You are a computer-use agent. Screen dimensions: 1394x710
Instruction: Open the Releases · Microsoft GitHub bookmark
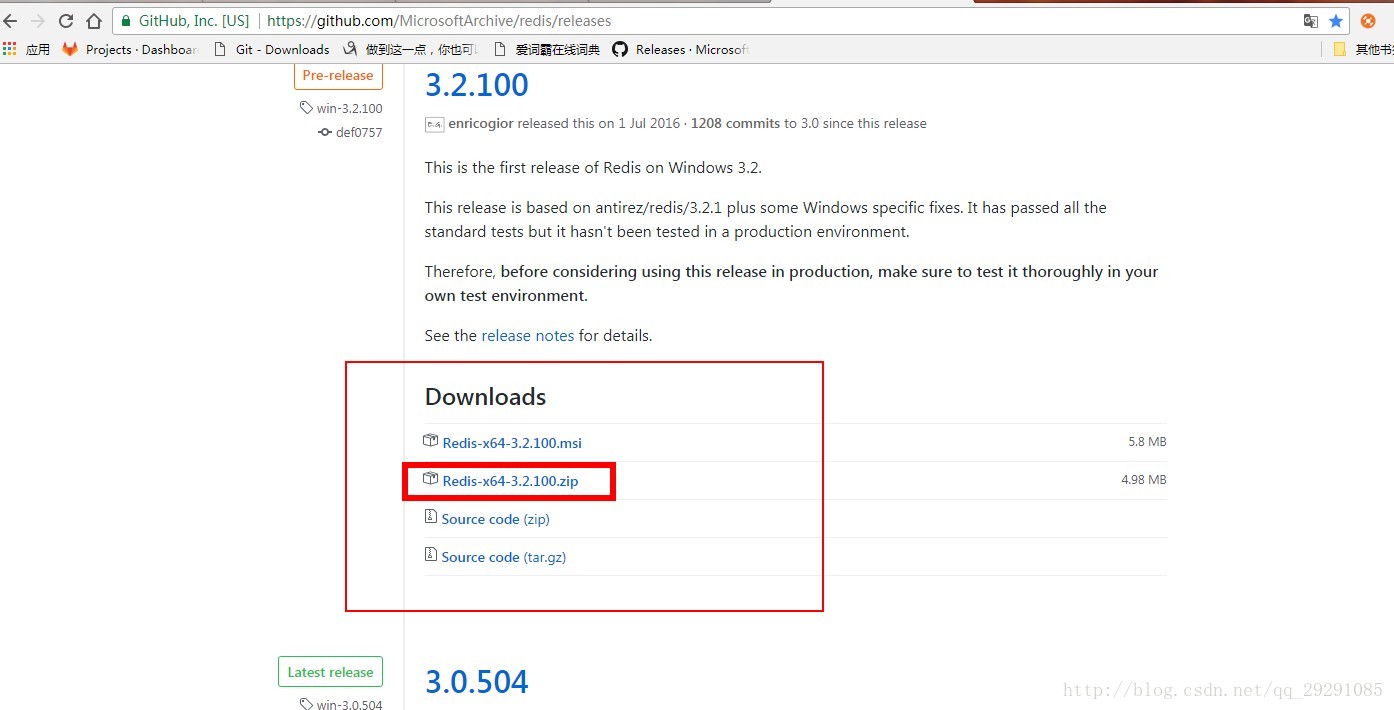coord(680,49)
